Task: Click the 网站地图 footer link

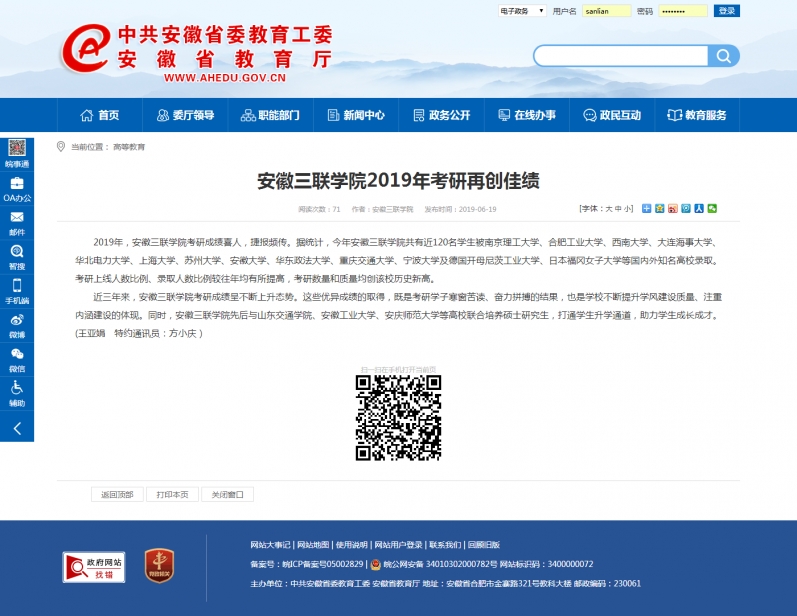Action: tap(313, 545)
